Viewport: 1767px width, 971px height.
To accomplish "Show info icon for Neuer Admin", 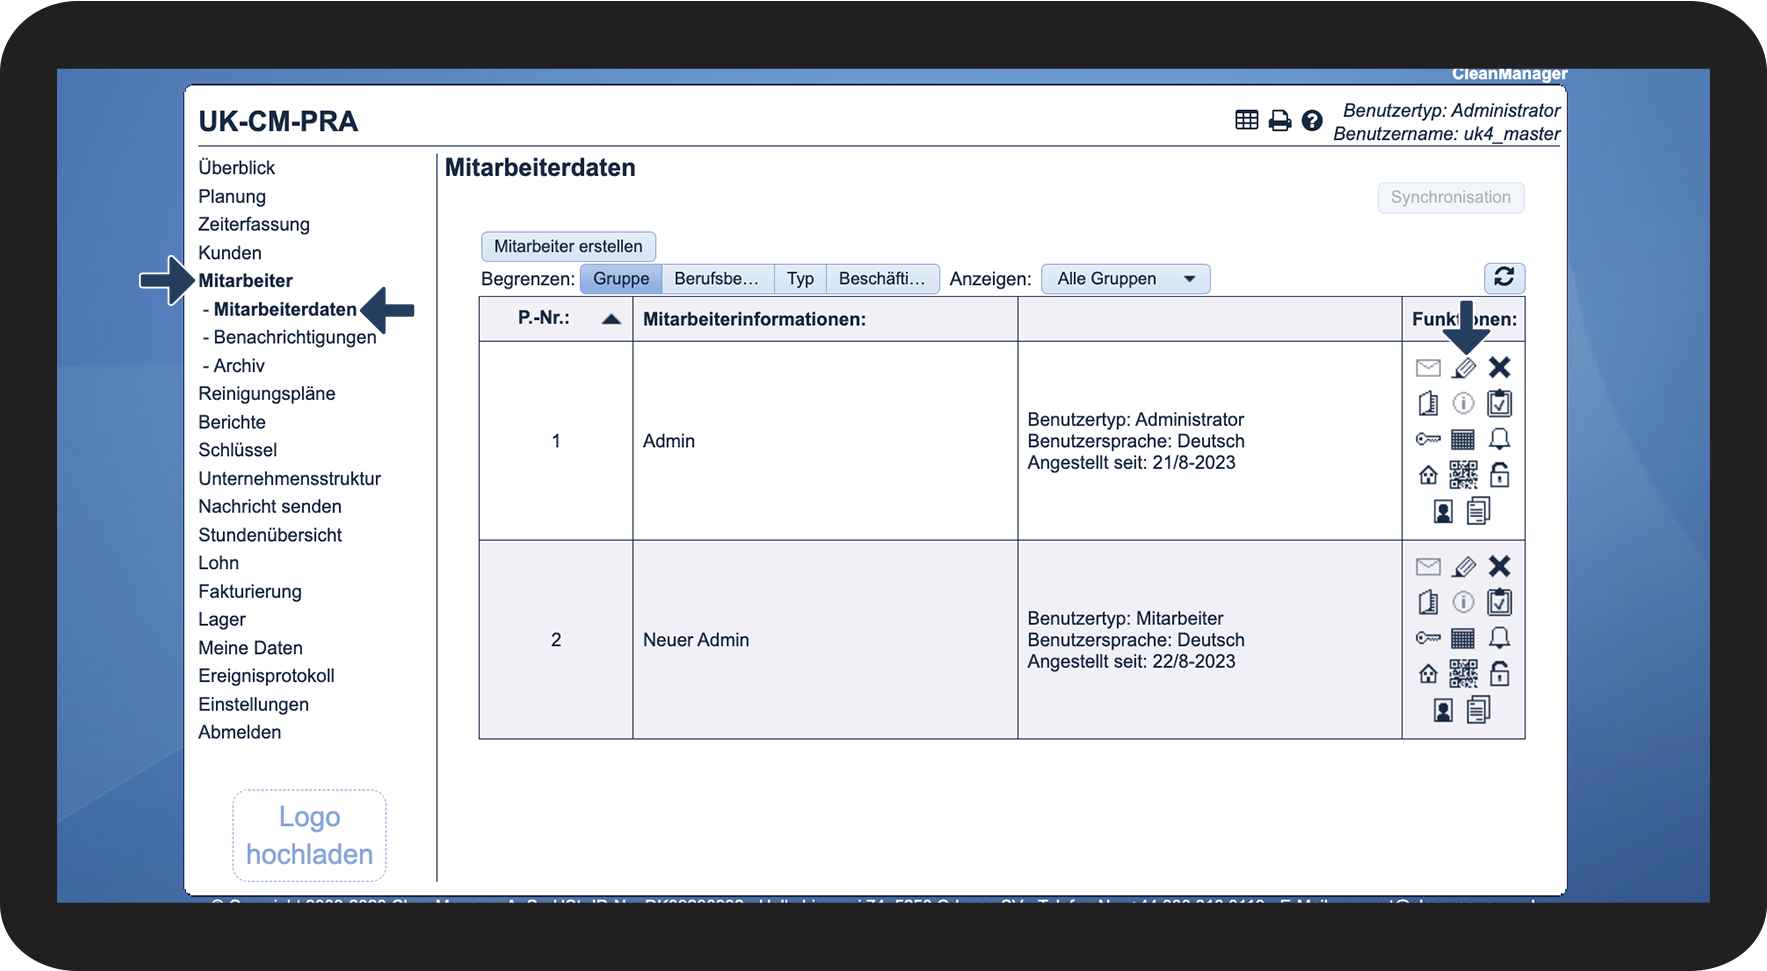I will (1463, 602).
